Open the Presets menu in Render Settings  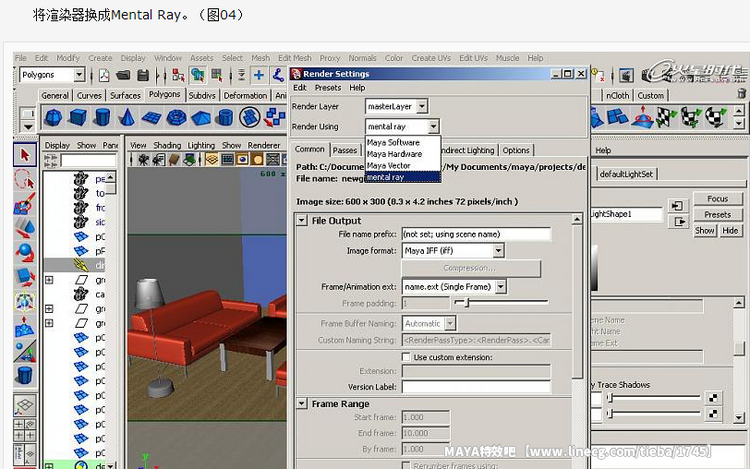[x=328, y=87]
